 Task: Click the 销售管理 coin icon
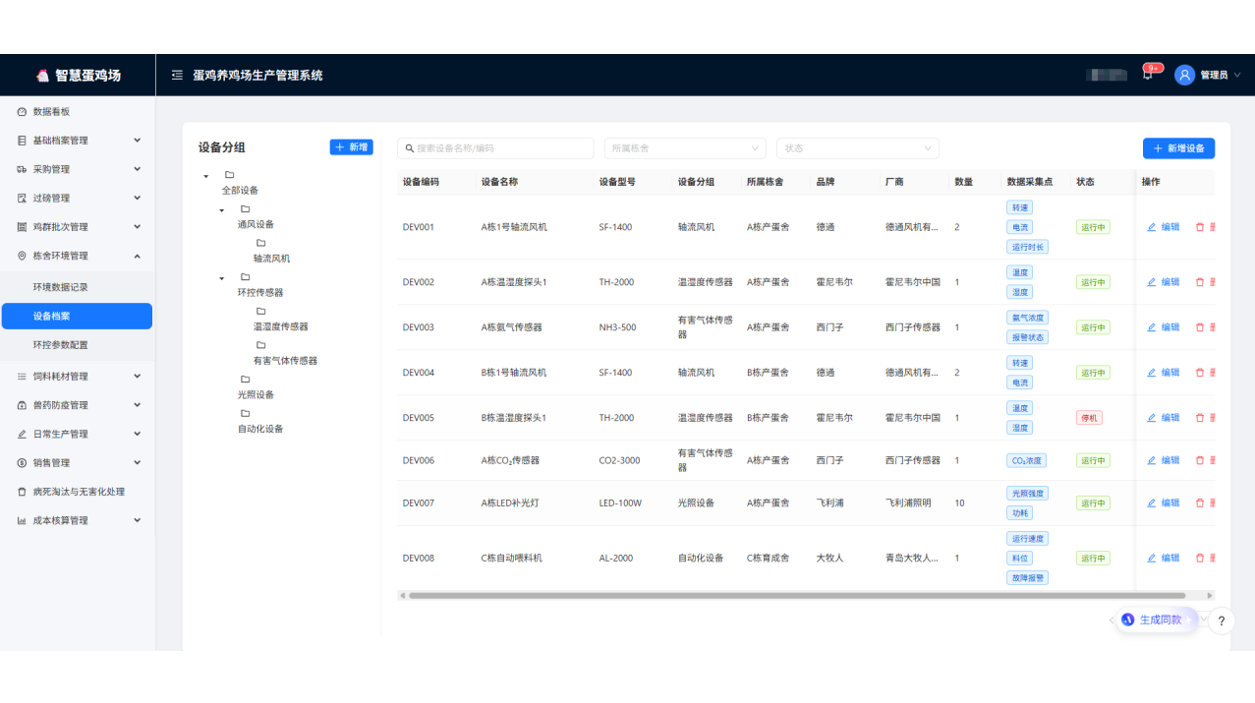click(x=22, y=463)
